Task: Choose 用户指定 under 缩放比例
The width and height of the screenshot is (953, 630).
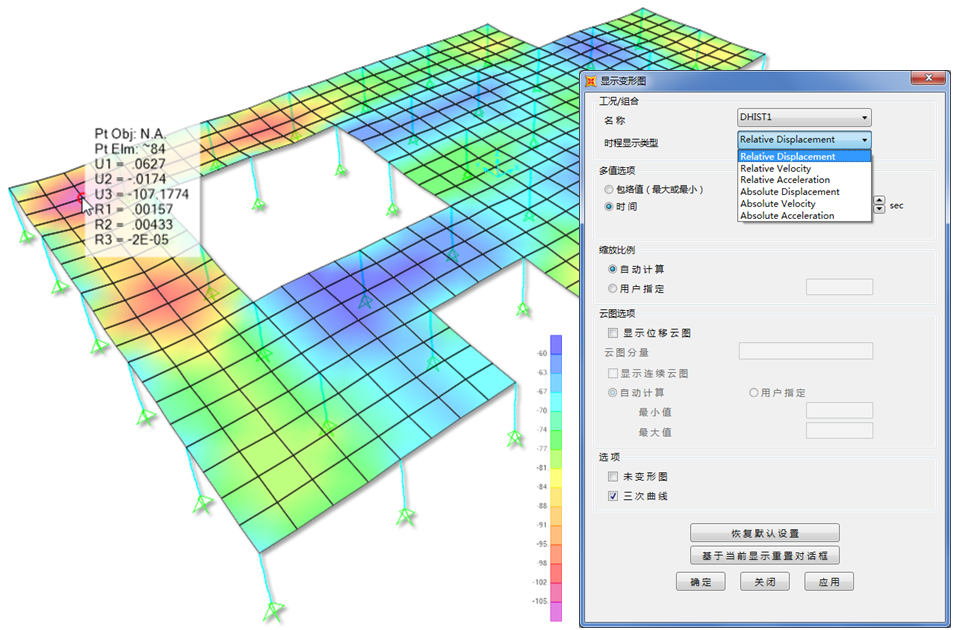Action: [x=613, y=289]
